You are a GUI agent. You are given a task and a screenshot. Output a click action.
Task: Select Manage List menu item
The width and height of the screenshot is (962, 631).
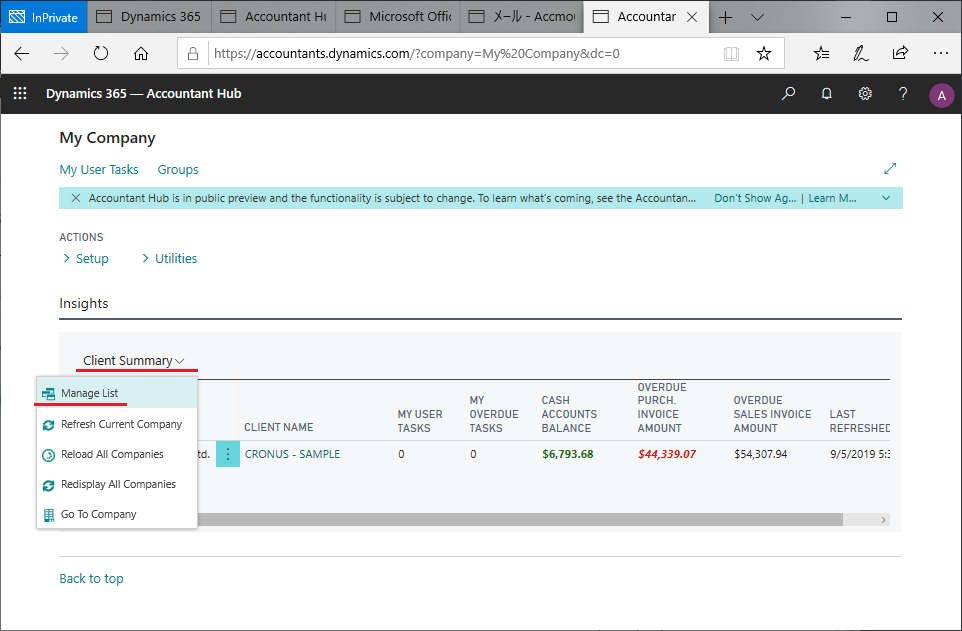point(117,393)
